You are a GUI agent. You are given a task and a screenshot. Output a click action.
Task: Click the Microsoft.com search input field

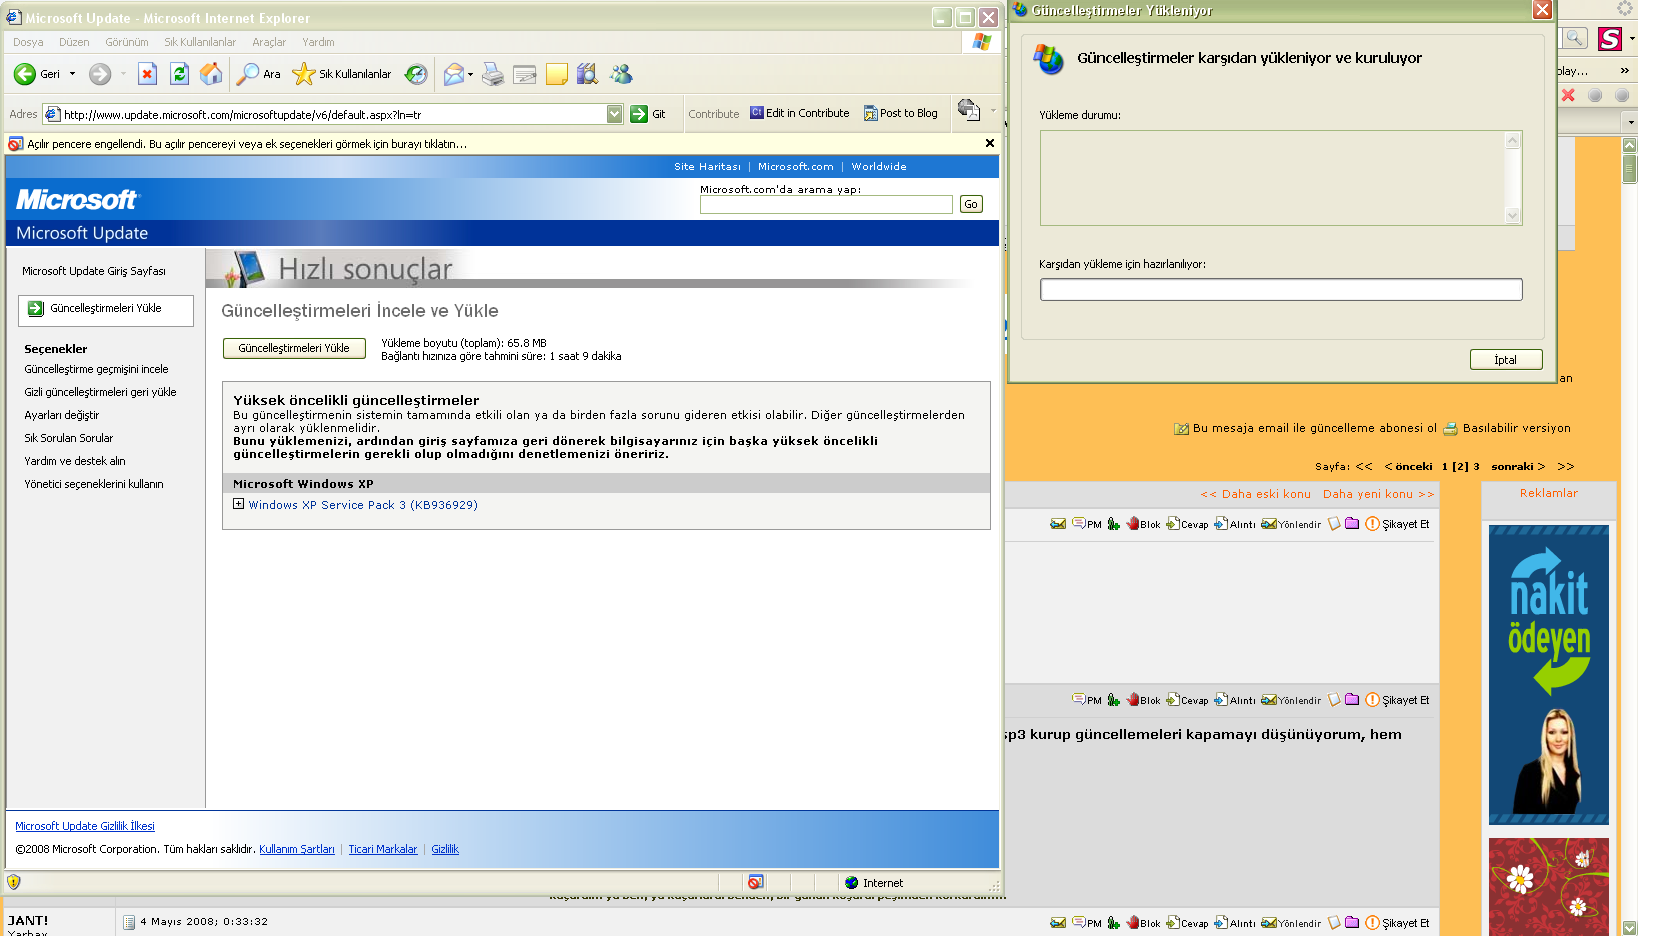826,204
